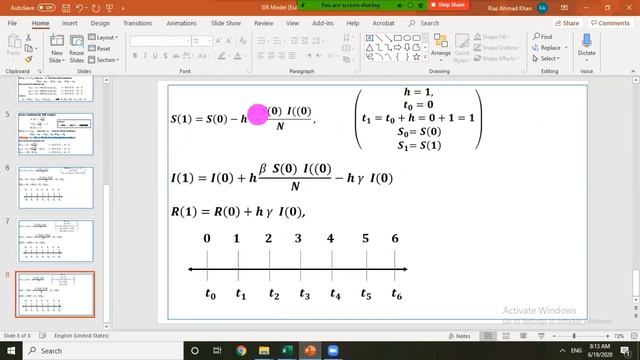Select slide 6 thumbnail
Screen dimensions: 640x360
(x=56, y=188)
